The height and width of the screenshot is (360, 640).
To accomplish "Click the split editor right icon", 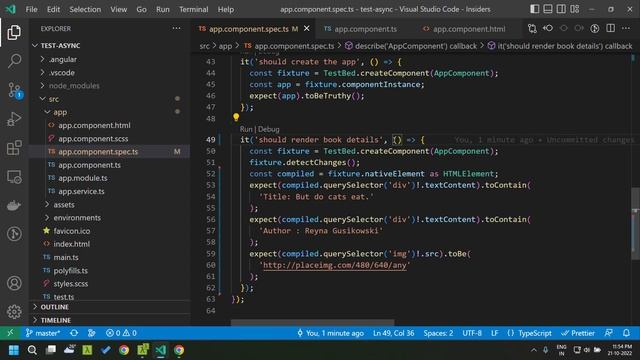I will (611, 28).
